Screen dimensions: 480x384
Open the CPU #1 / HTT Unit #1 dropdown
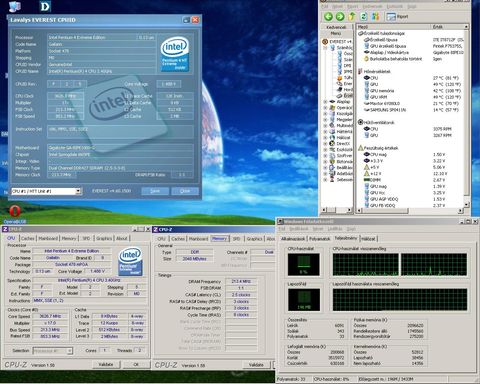(x=78, y=191)
